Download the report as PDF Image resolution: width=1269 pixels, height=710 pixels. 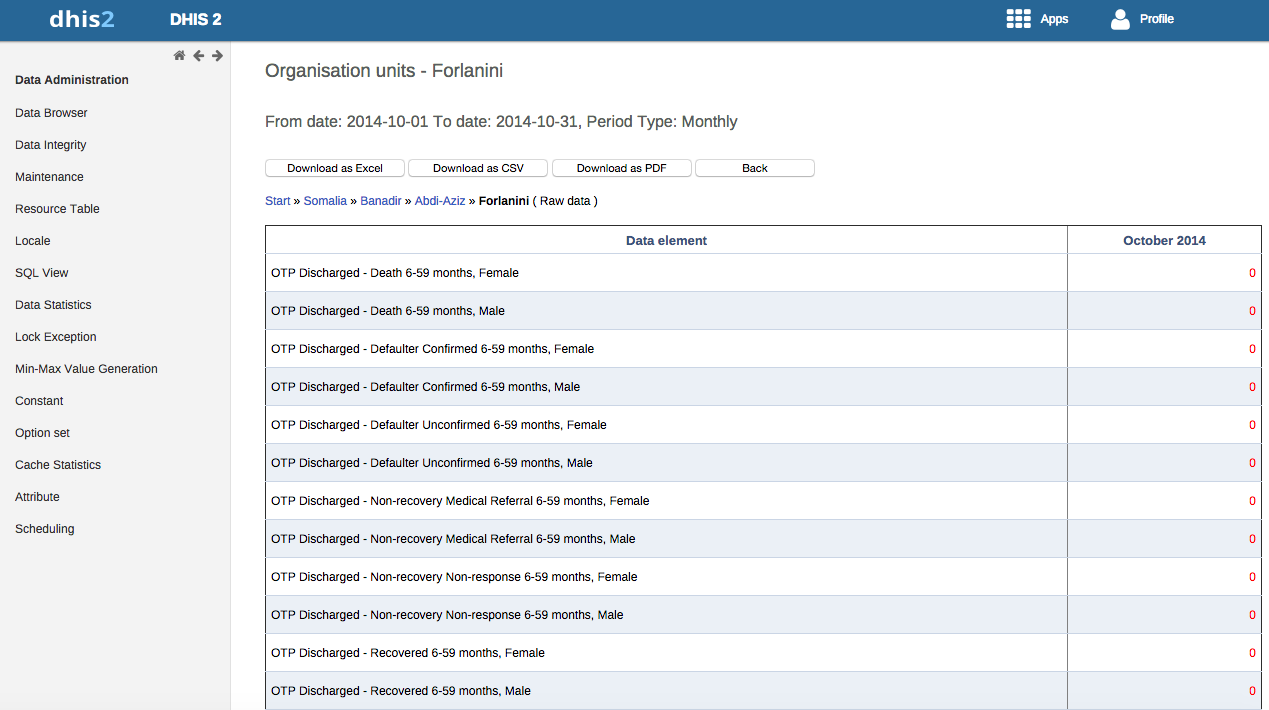[x=621, y=168]
